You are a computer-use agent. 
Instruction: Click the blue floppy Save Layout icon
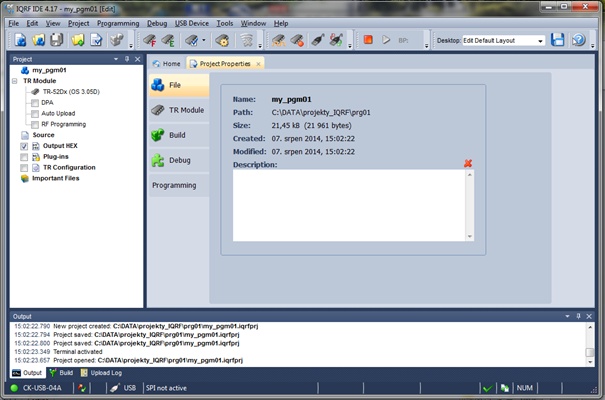point(558,40)
